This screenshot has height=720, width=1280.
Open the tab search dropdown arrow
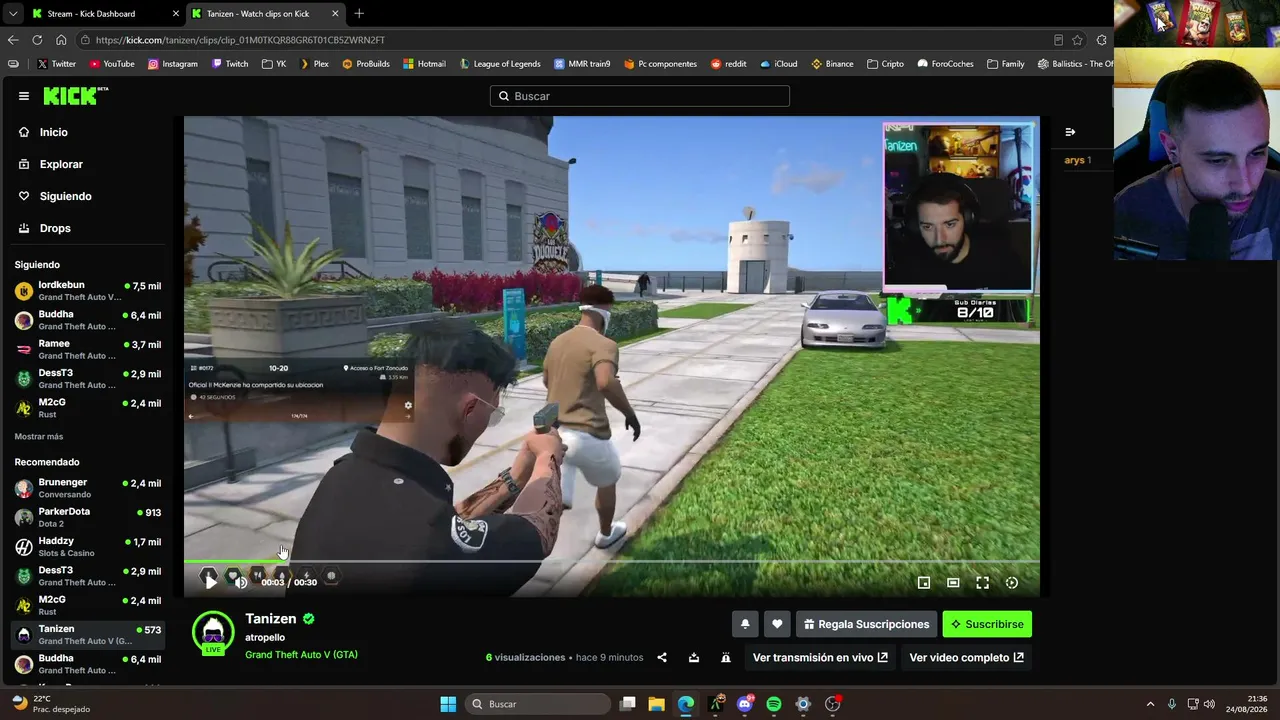pos(13,14)
